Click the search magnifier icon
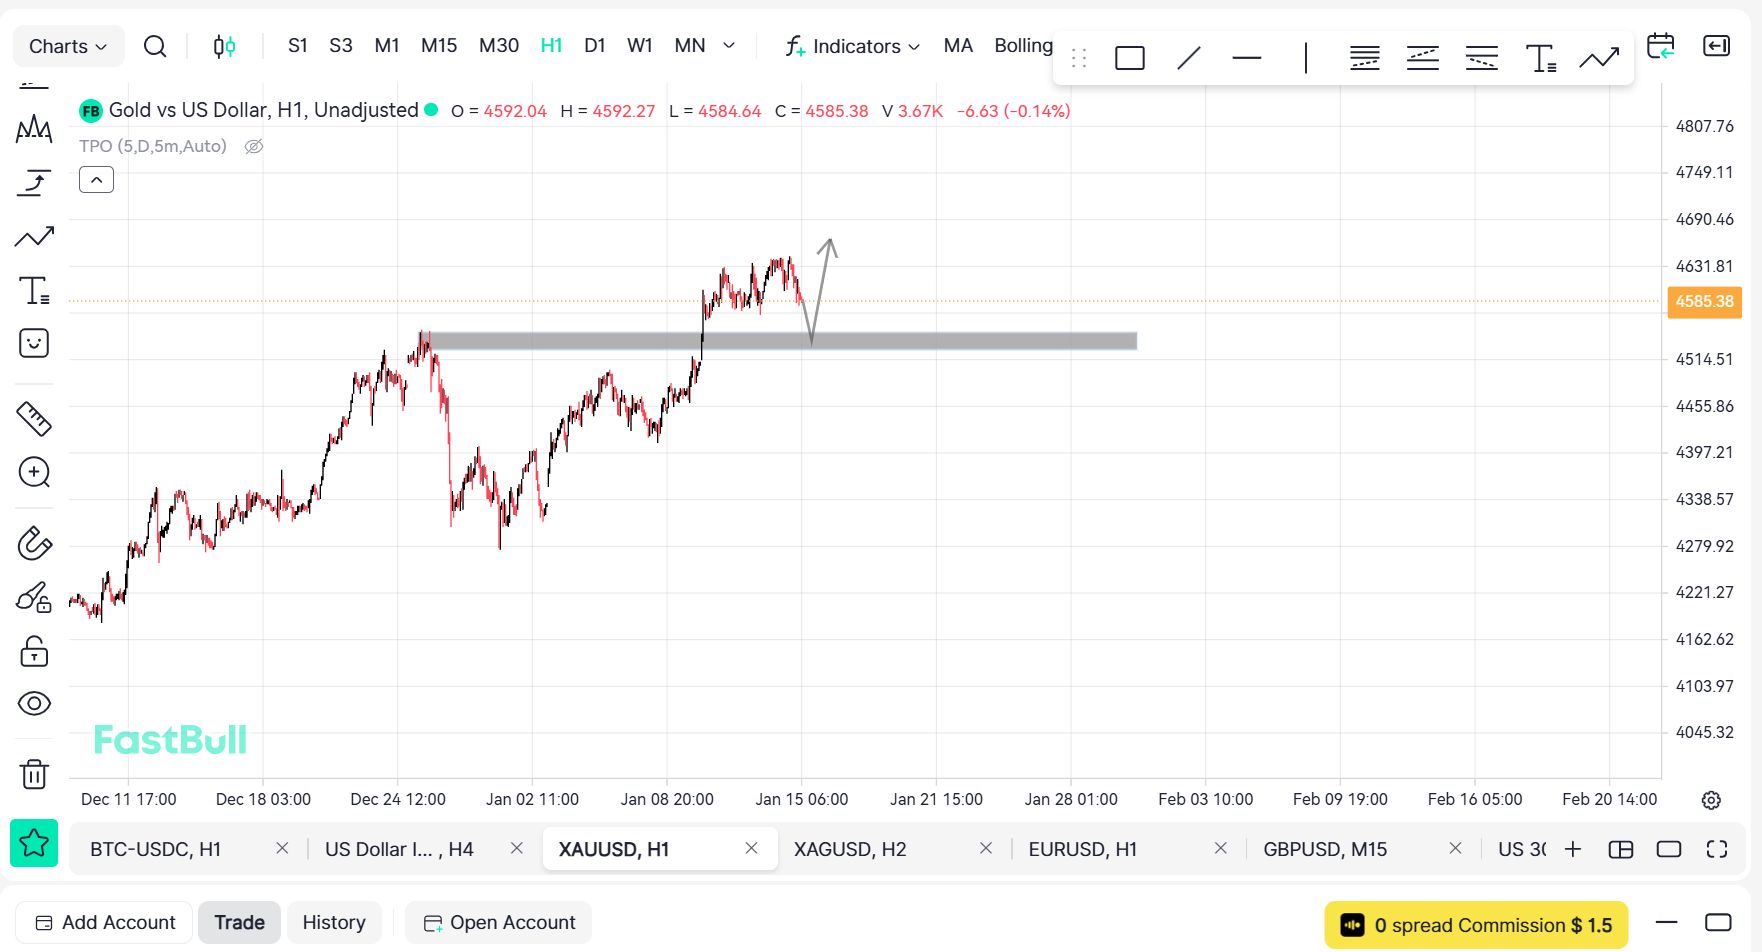Viewport: 1762px width, 952px height. coord(155,46)
